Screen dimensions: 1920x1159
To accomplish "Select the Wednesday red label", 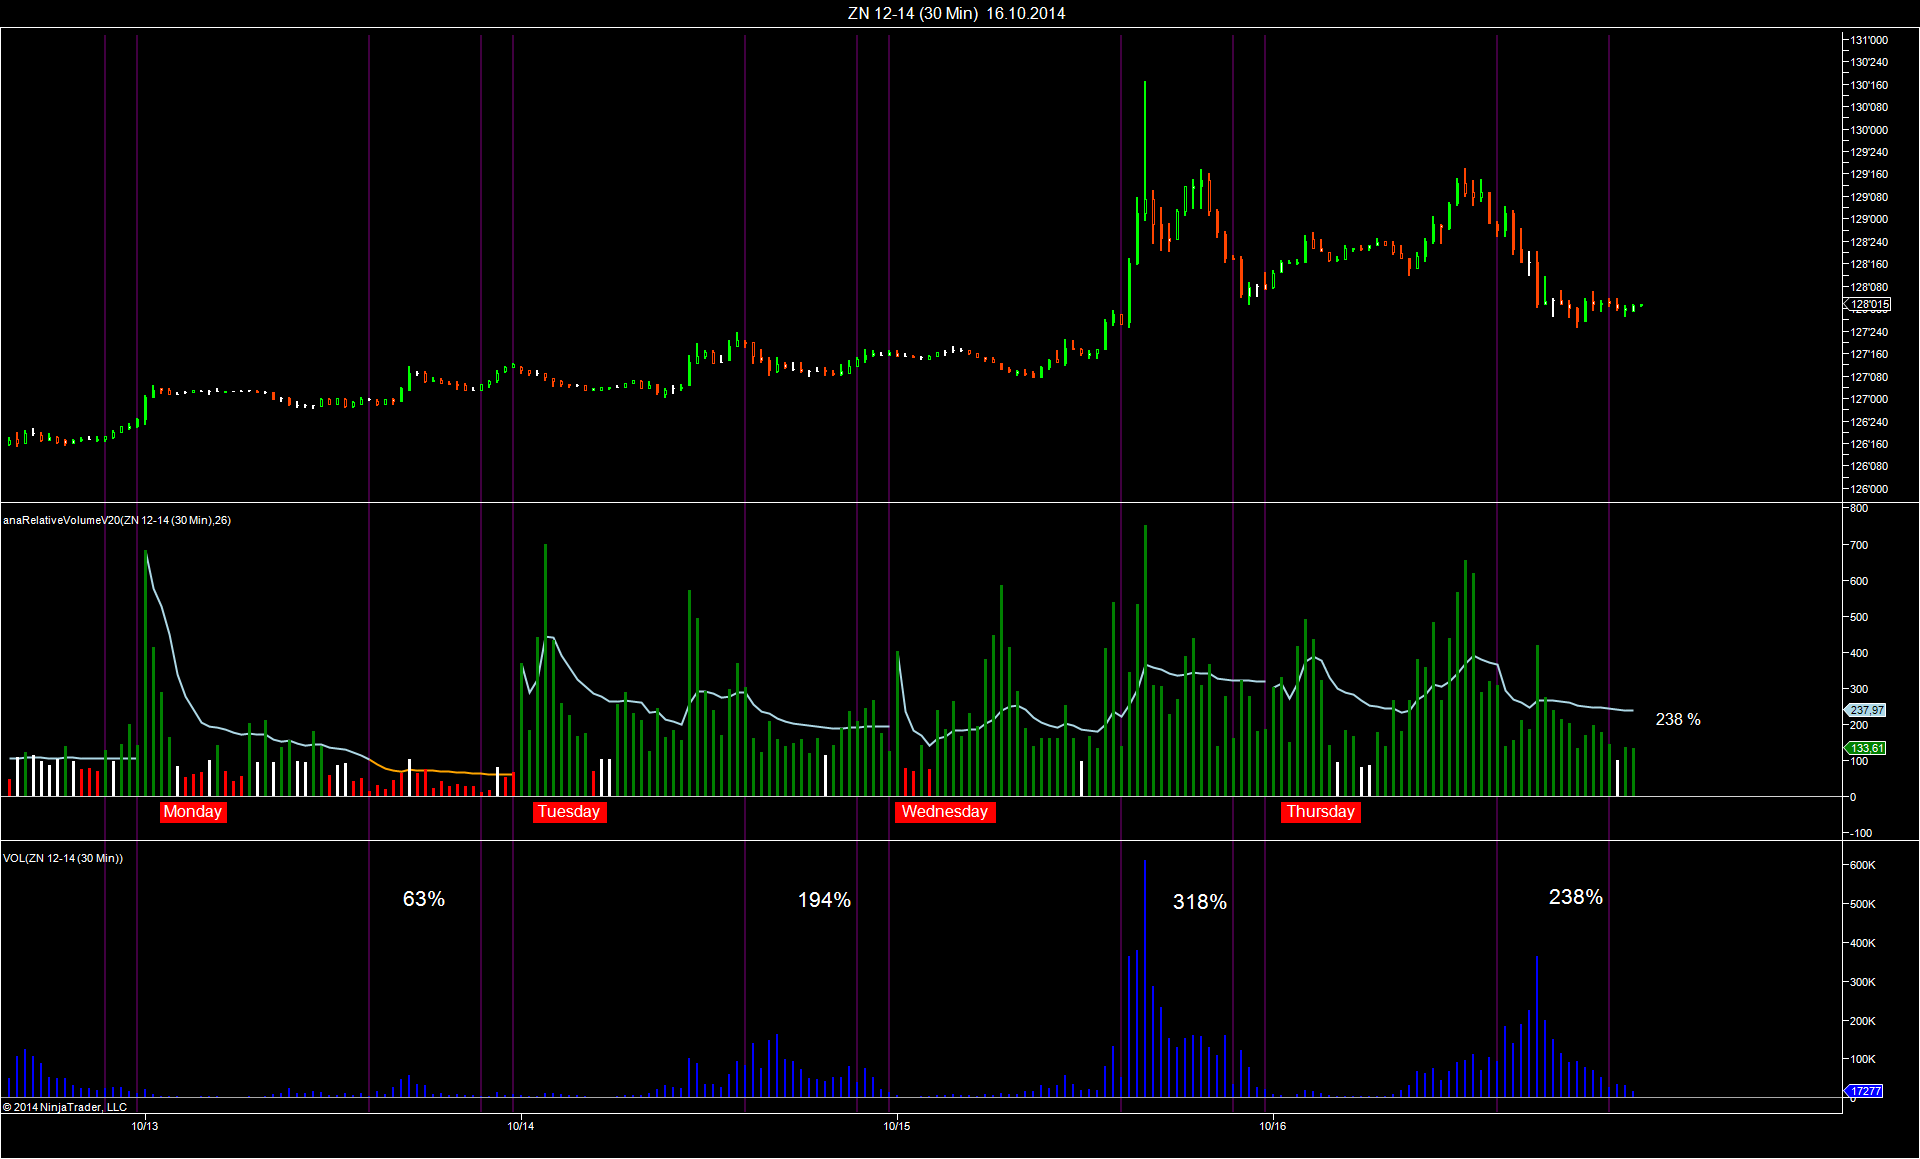I will [x=945, y=812].
